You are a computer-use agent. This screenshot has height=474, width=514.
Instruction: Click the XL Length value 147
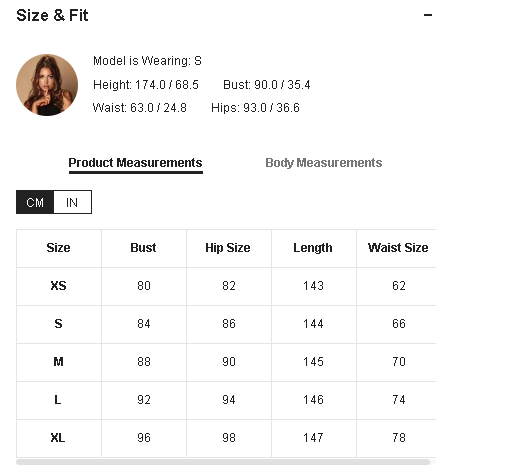point(313,438)
